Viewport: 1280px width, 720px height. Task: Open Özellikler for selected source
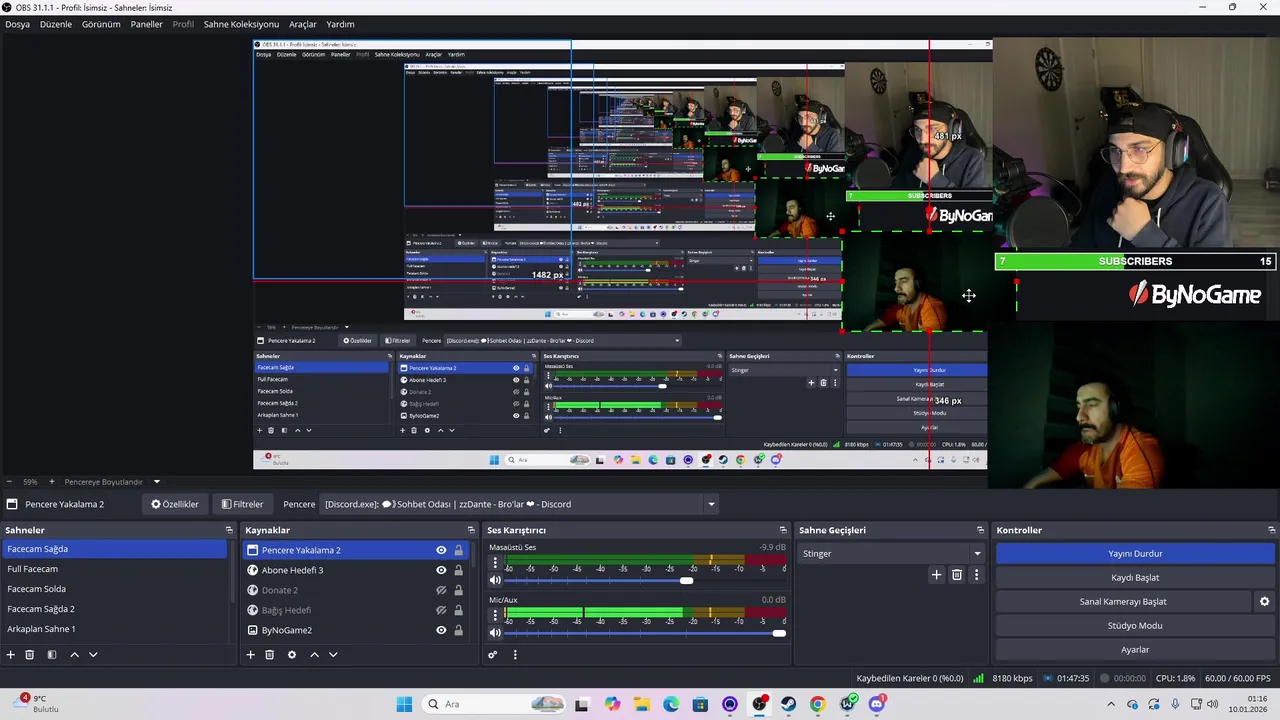(x=175, y=504)
